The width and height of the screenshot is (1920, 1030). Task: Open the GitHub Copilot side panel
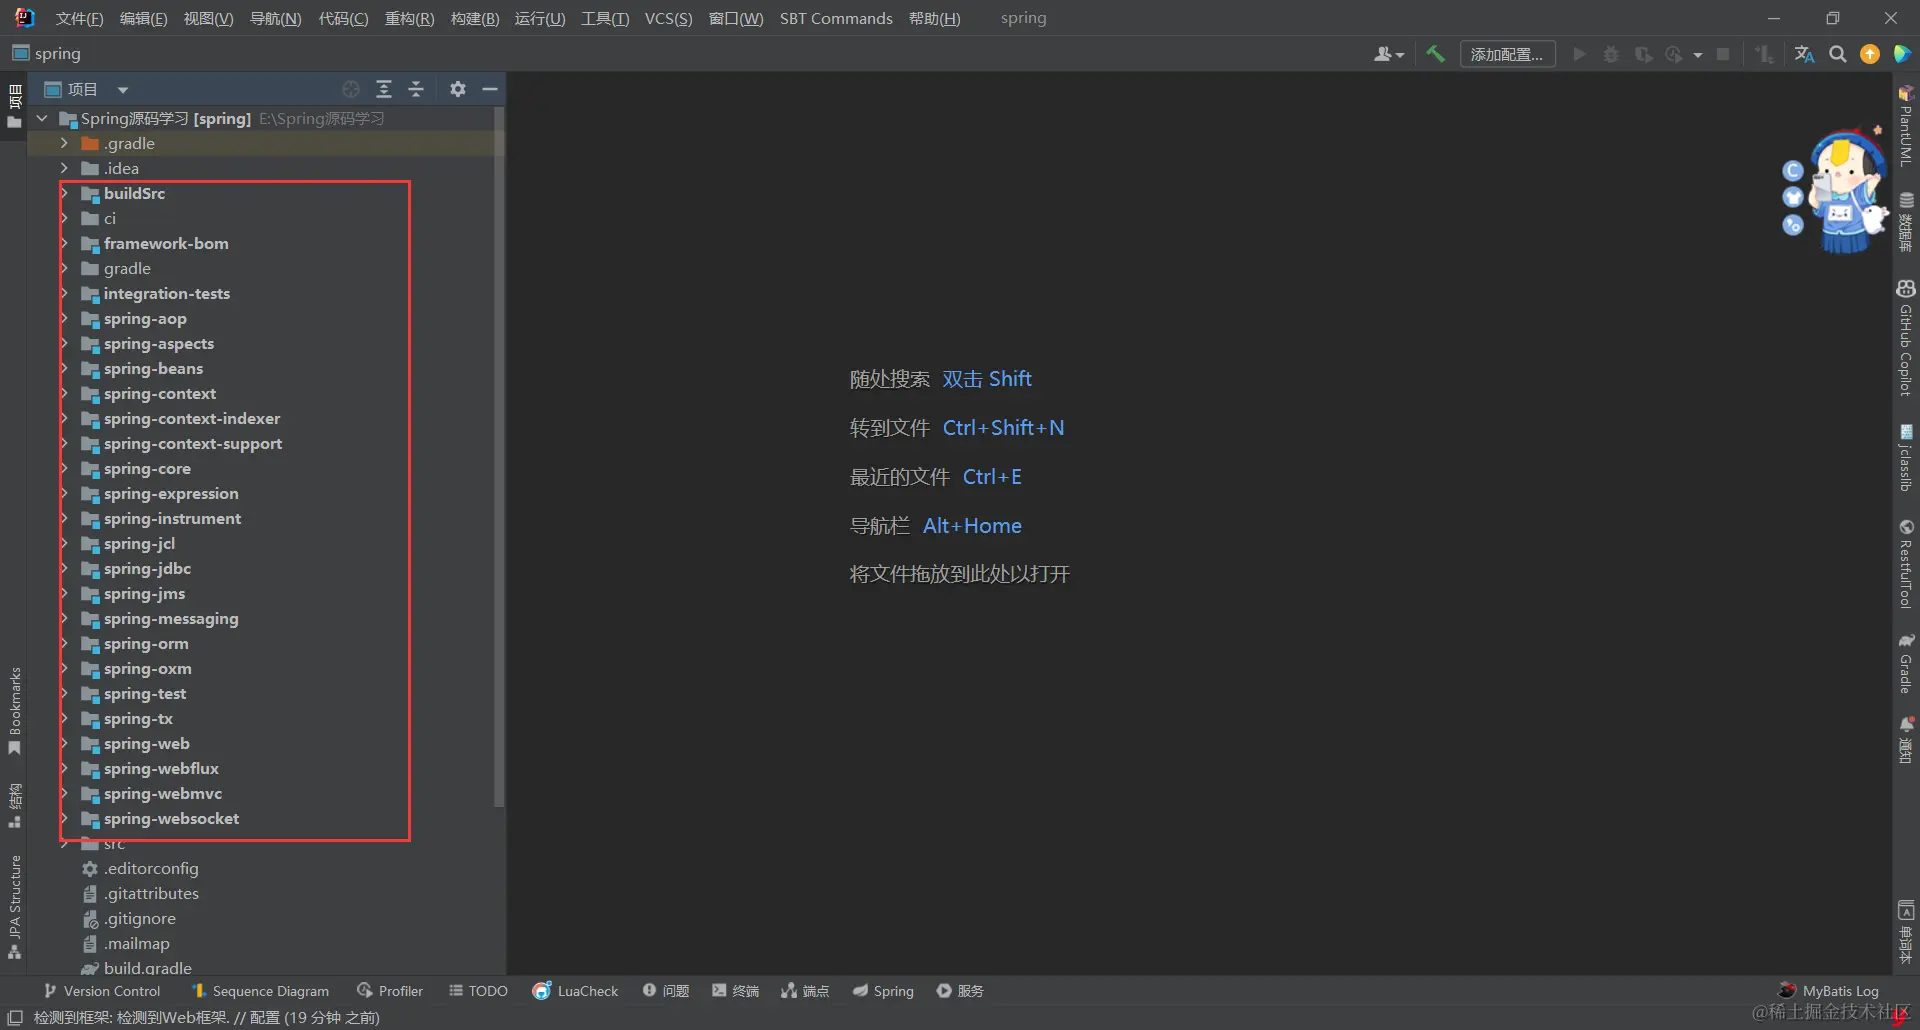coord(1906,338)
